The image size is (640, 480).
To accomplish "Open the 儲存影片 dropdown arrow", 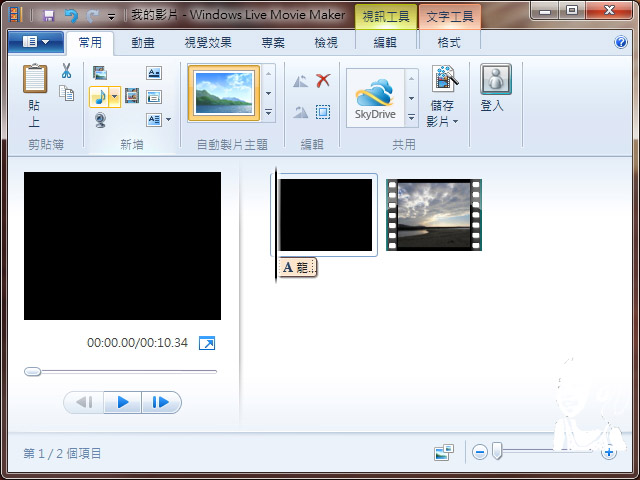I will 455,121.
